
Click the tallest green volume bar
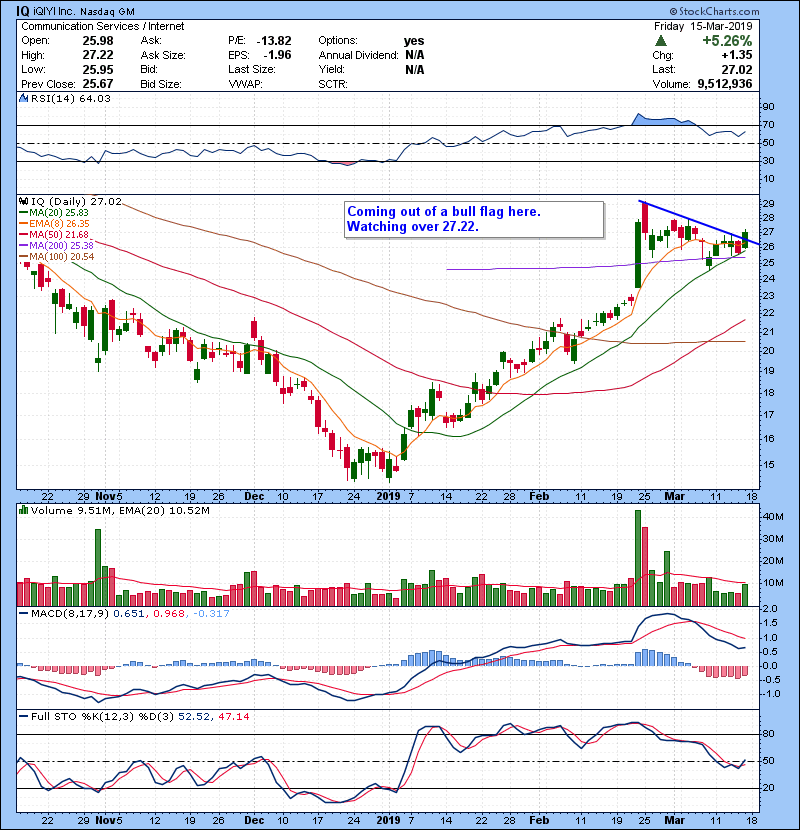pos(638,558)
